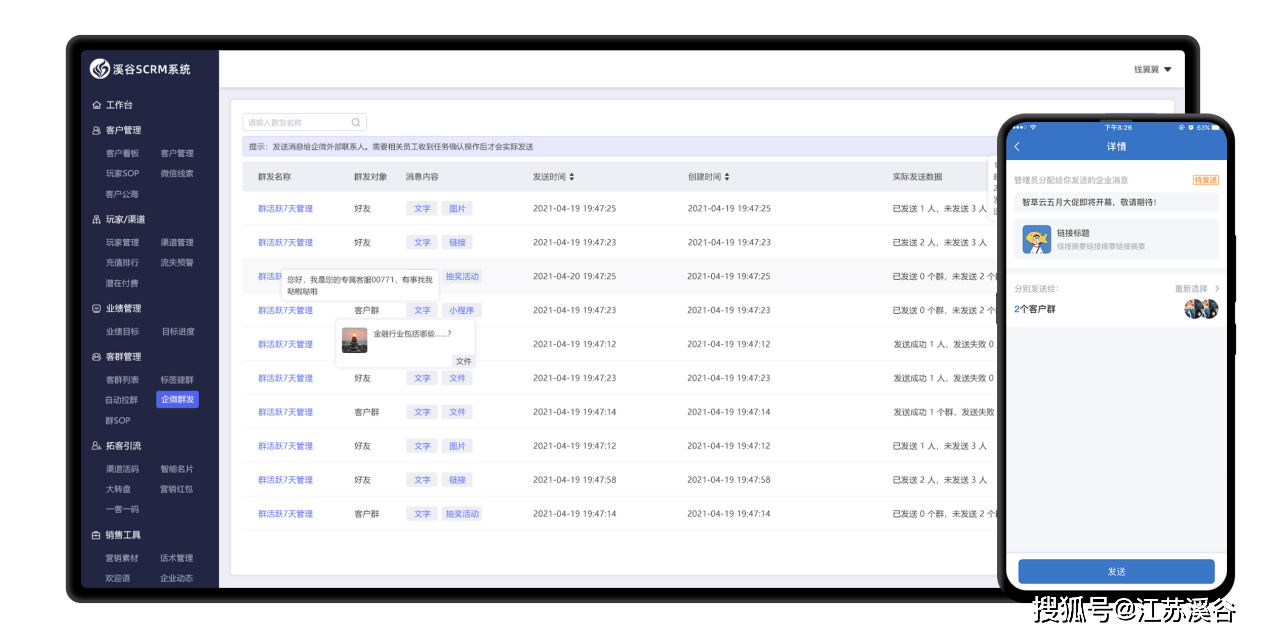Open 客户看板 menu item
Image resolution: width=1266 pixels, height=638 pixels.
[x=122, y=154]
